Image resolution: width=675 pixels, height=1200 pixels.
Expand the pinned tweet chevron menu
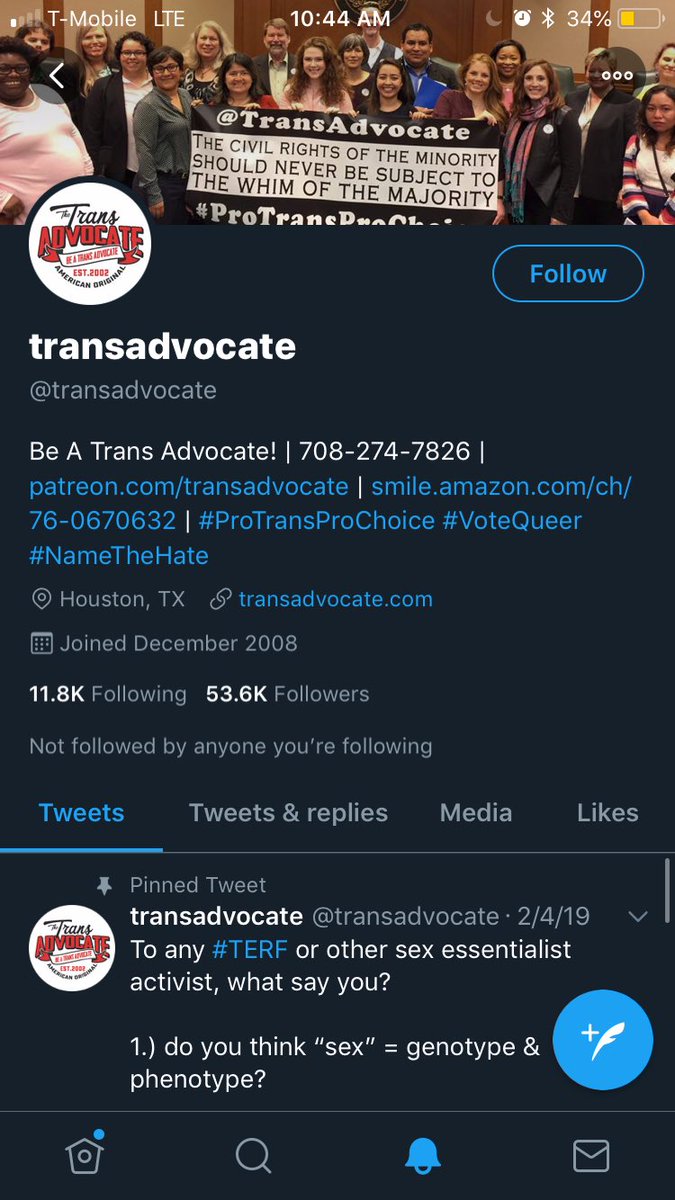[x=637, y=916]
